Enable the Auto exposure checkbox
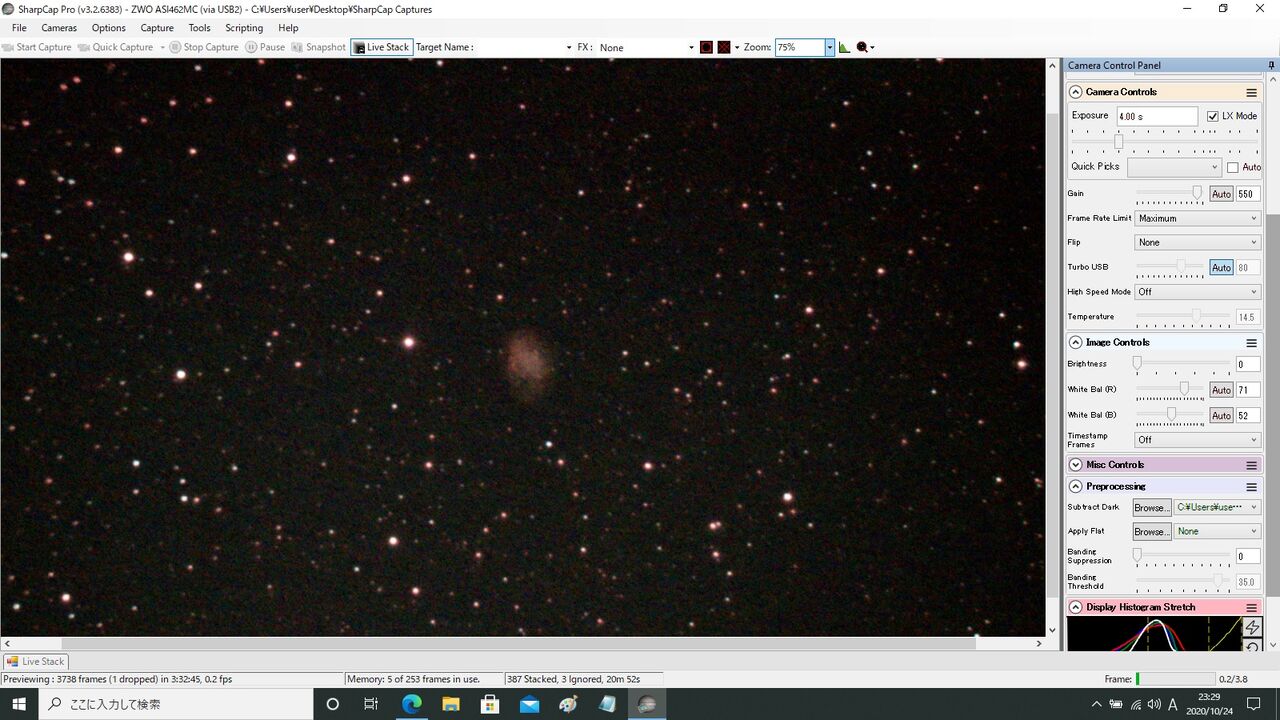The image size is (1280, 720). 1232,167
